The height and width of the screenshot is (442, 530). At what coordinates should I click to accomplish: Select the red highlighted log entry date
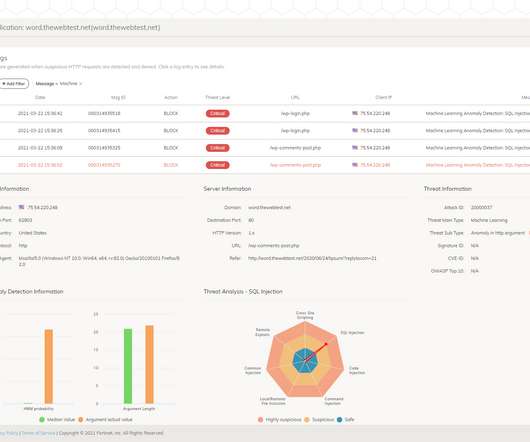[40, 165]
